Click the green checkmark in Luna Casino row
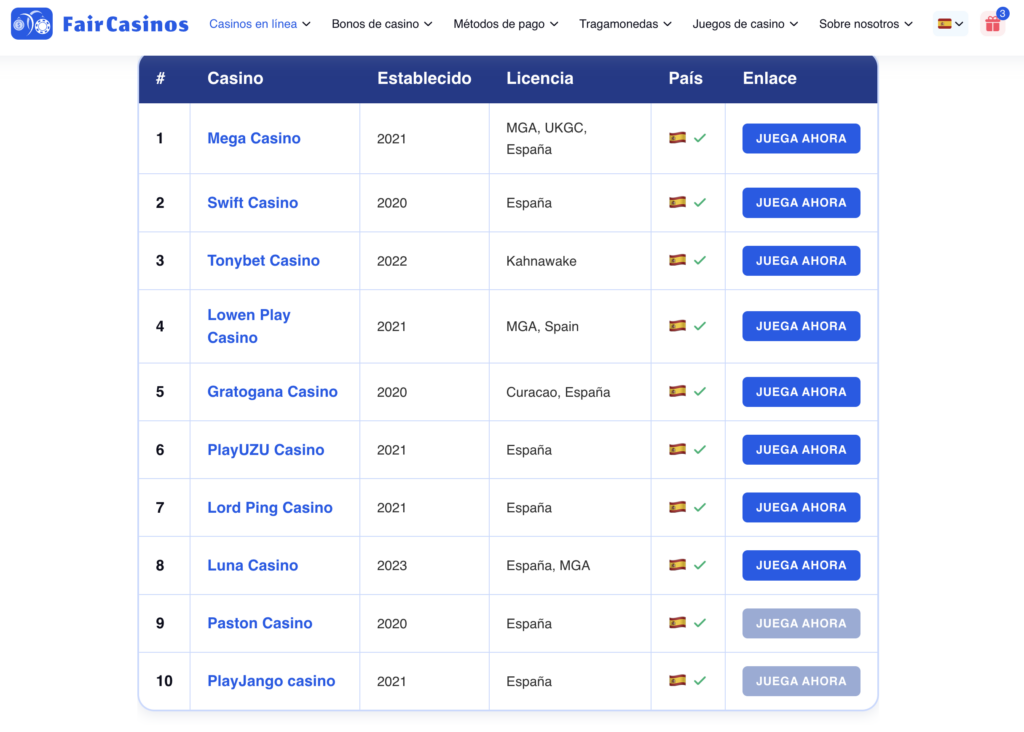This screenshot has height=732, width=1024. [700, 565]
